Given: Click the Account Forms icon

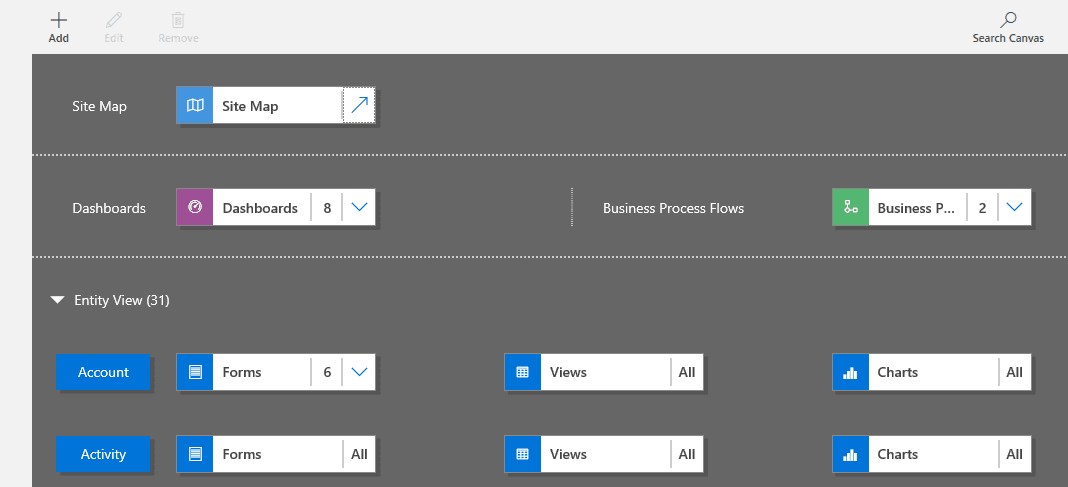Looking at the screenshot, I should pos(195,372).
